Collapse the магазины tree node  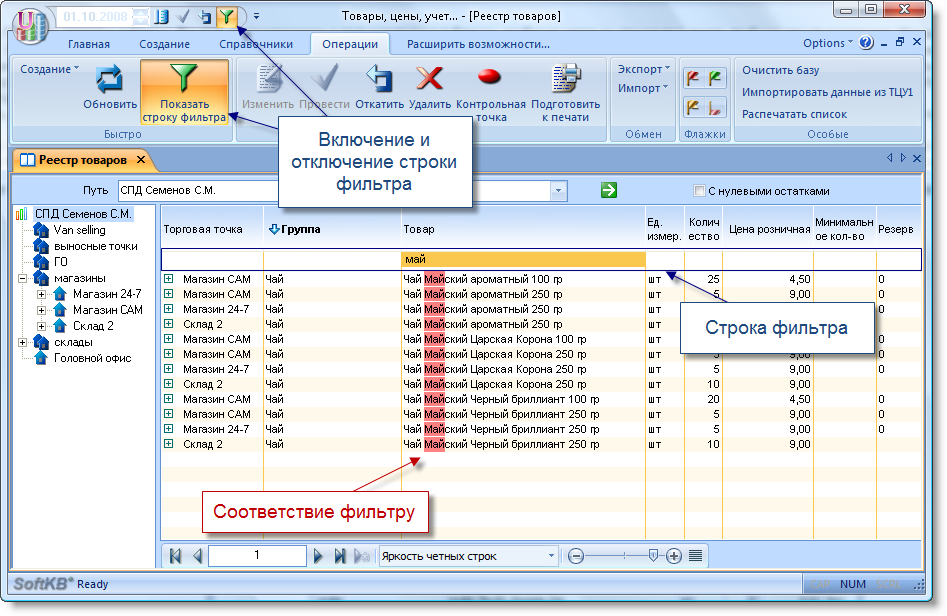pos(23,278)
